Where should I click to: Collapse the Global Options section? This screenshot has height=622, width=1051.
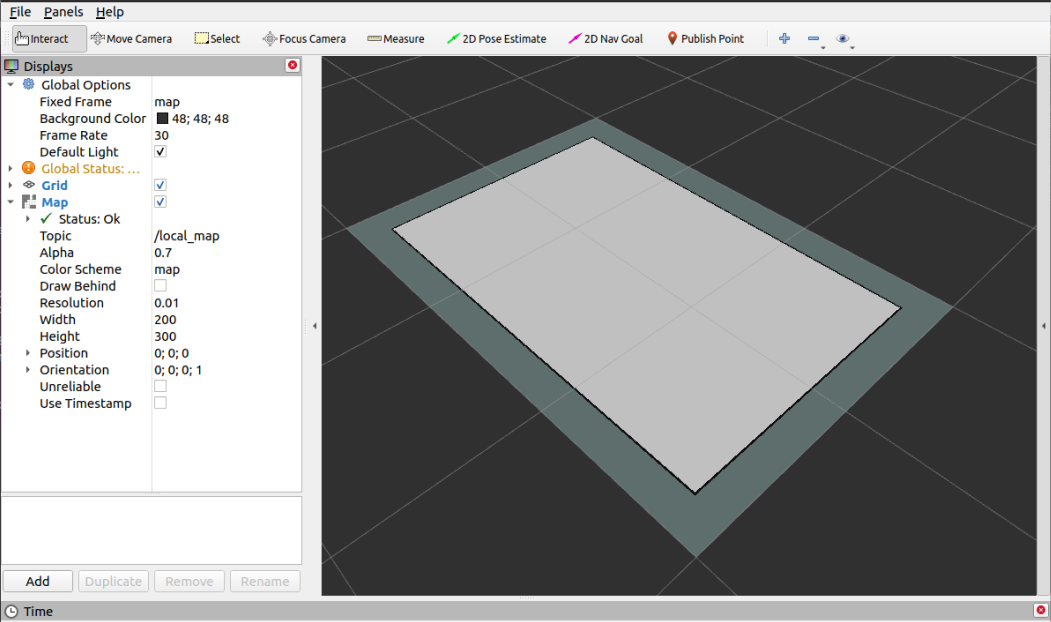pos(11,84)
